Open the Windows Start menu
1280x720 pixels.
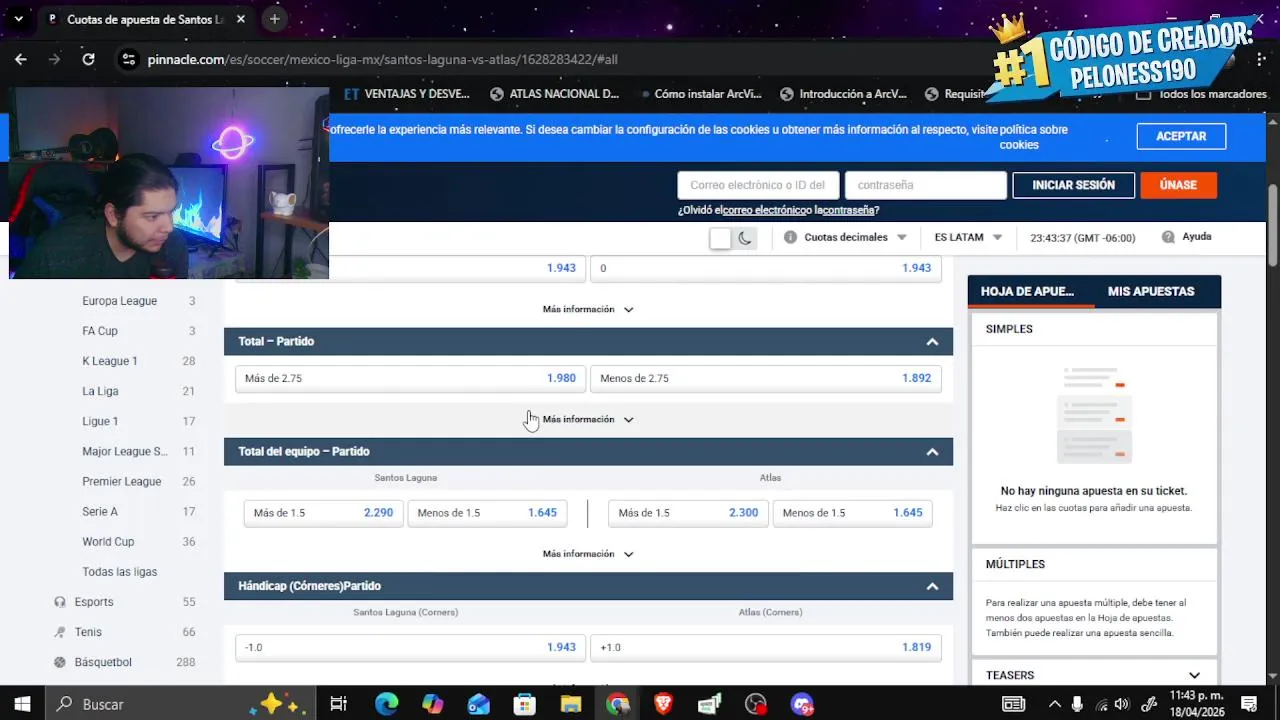22,704
